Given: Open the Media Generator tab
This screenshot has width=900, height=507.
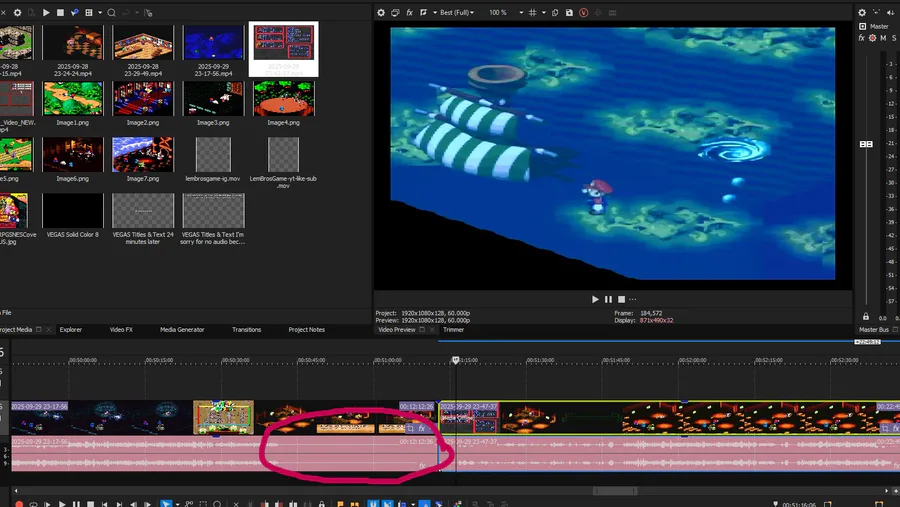Looking at the screenshot, I should [x=182, y=330].
